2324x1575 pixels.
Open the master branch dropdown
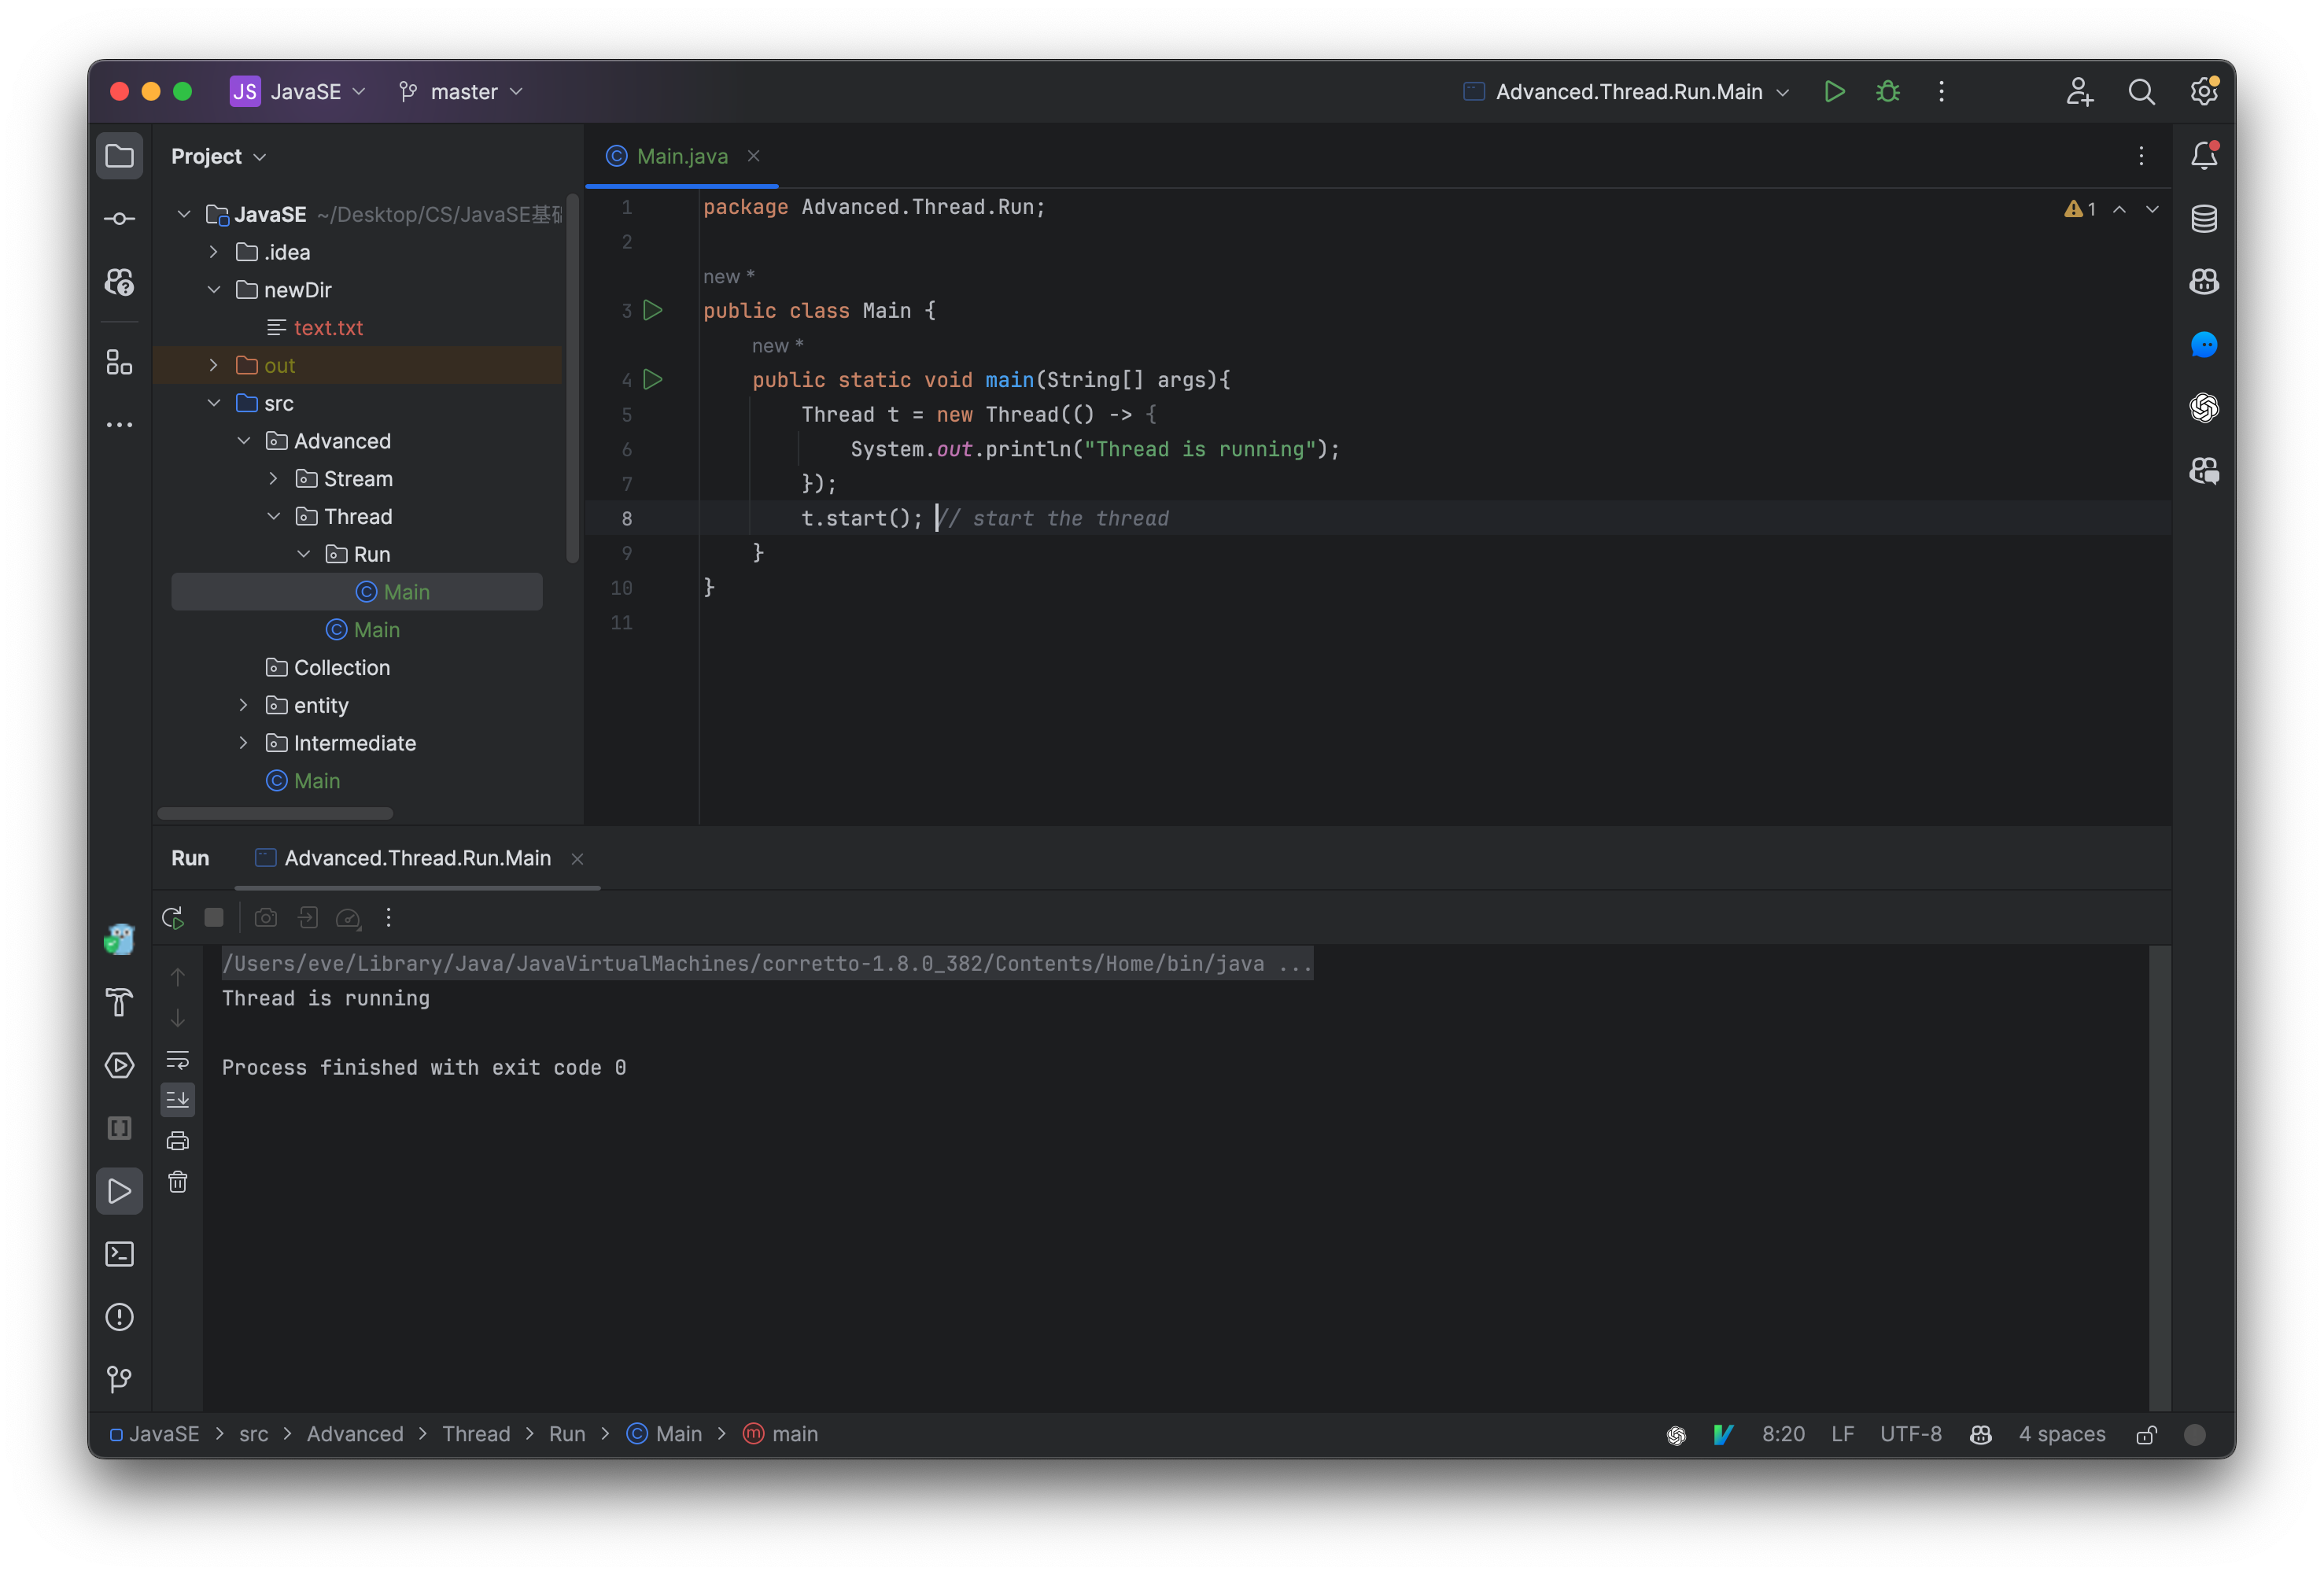(x=460, y=91)
